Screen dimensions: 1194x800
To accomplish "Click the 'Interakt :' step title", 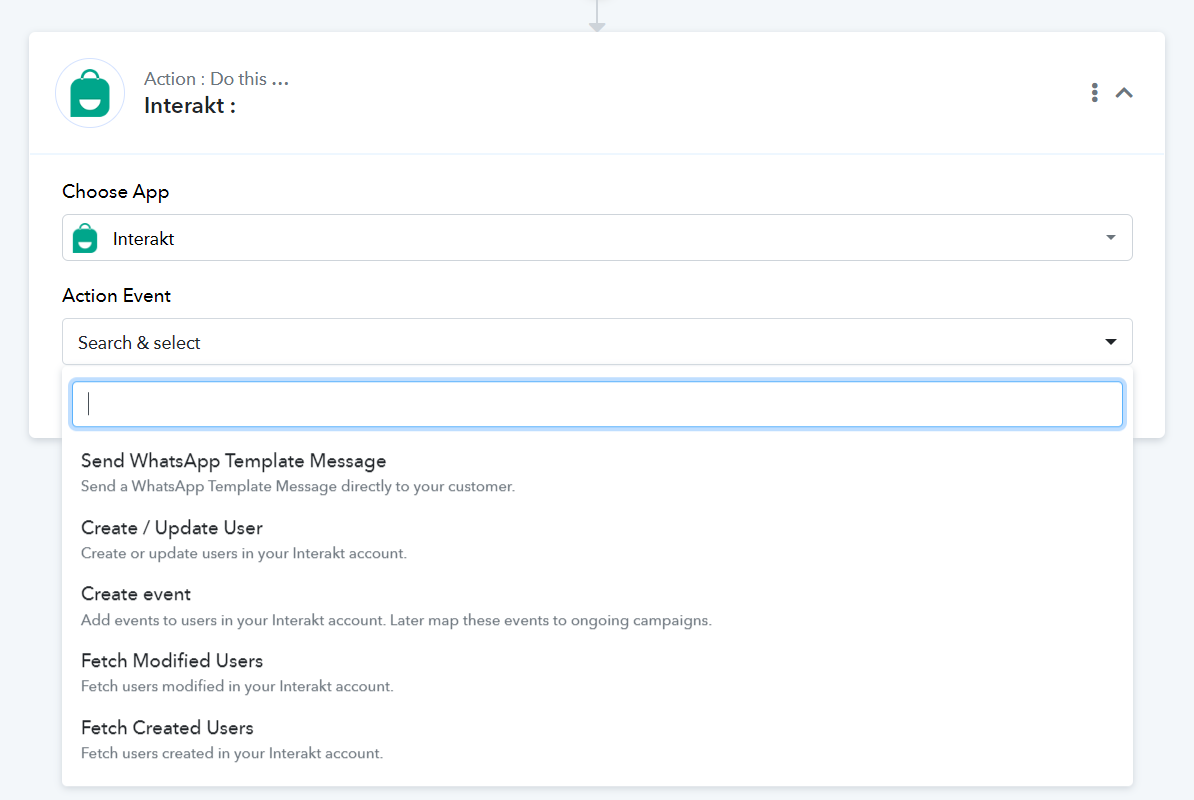I will [x=190, y=106].
